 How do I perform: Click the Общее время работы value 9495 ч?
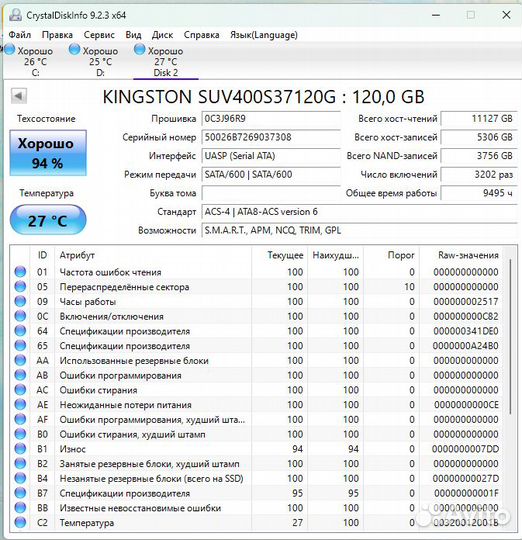pos(479,193)
